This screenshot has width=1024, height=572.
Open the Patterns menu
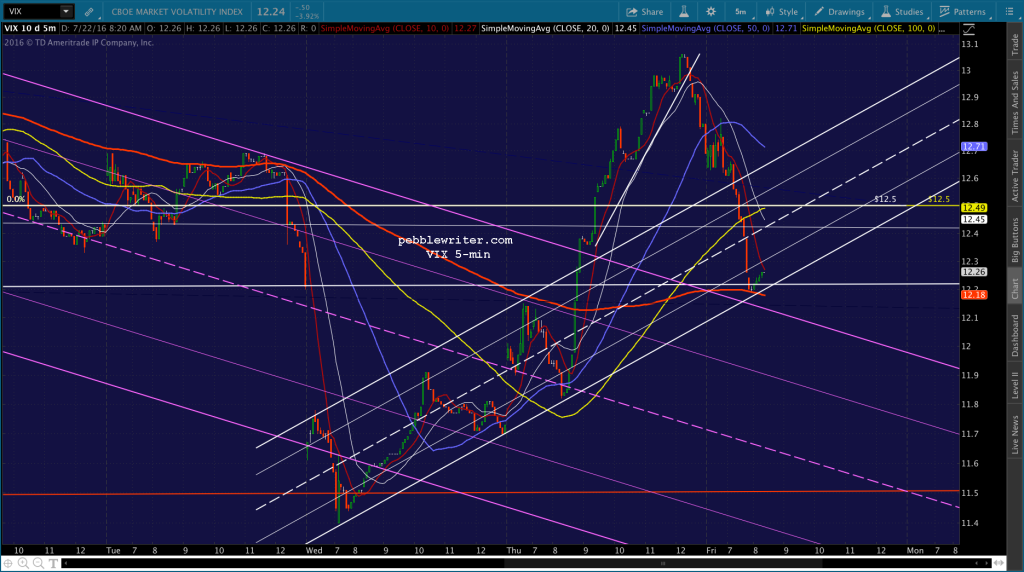(963, 12)
